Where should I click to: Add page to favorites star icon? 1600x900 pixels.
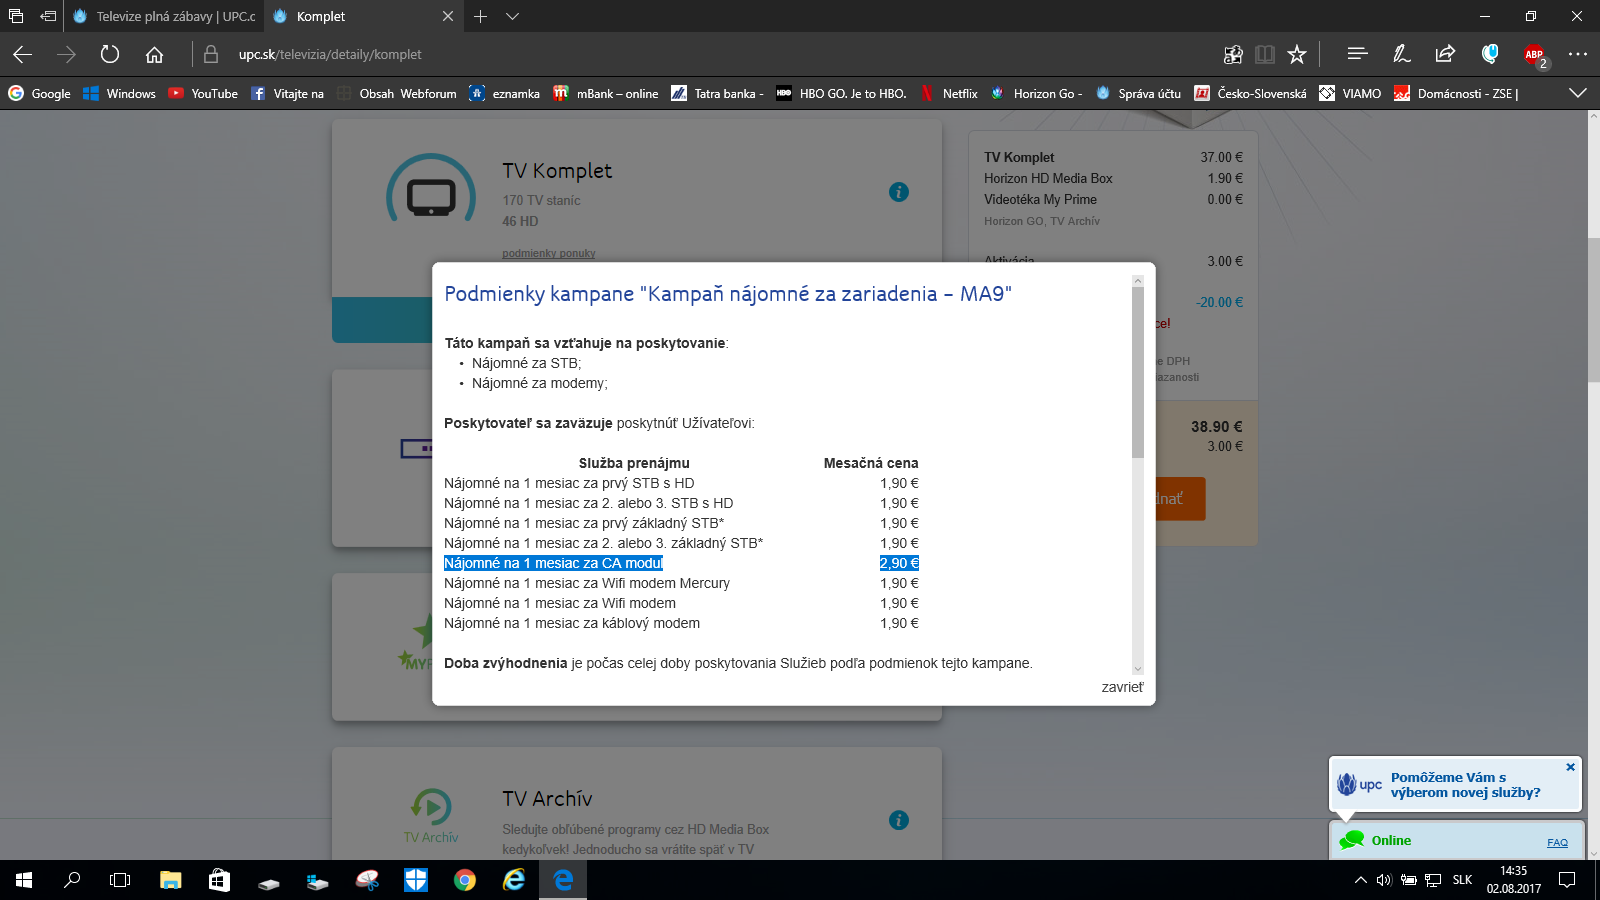click(1297, 54)
